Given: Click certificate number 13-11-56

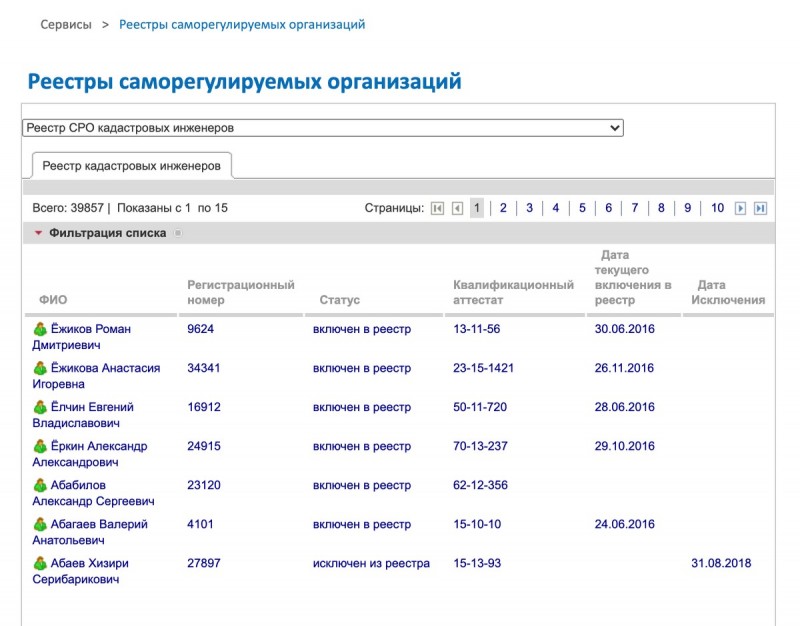Looking at the screenshot, I should [477, 329].
